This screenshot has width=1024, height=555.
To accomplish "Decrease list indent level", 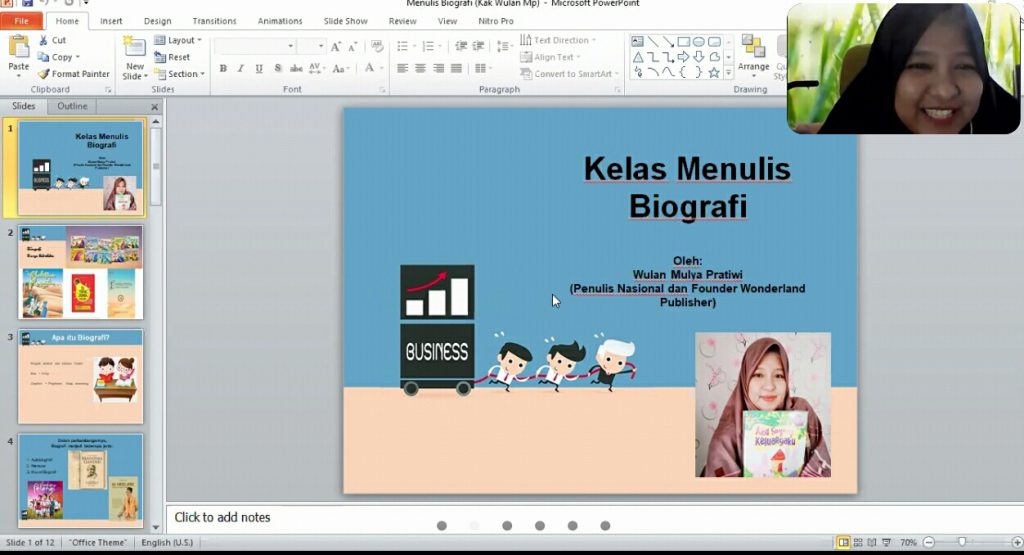I will coord(461,46).
